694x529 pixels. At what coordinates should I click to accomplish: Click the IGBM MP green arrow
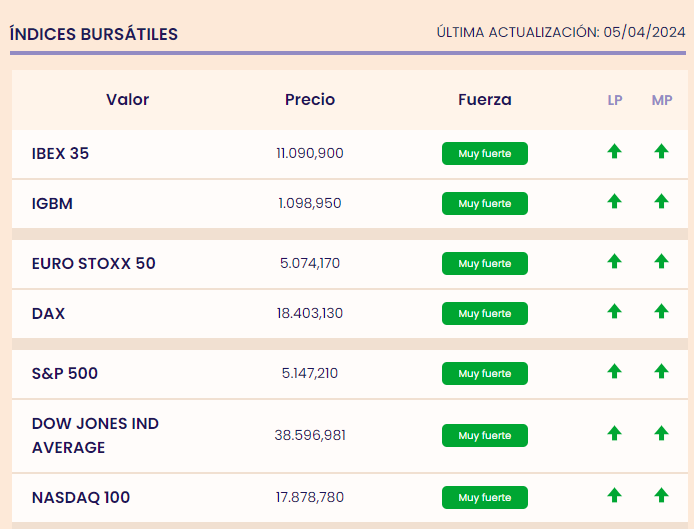[x=661, y=202]
